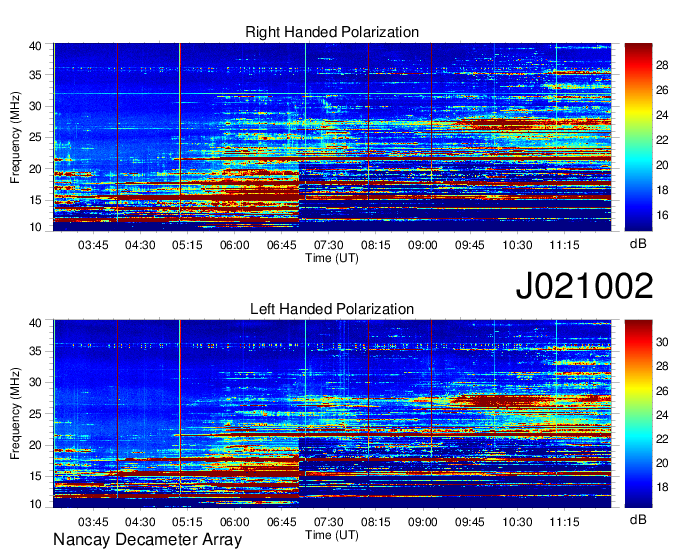Click the 10:30 time tick under Left Handed plot
The image size is (680, 552).
click(x=517, y=522)
